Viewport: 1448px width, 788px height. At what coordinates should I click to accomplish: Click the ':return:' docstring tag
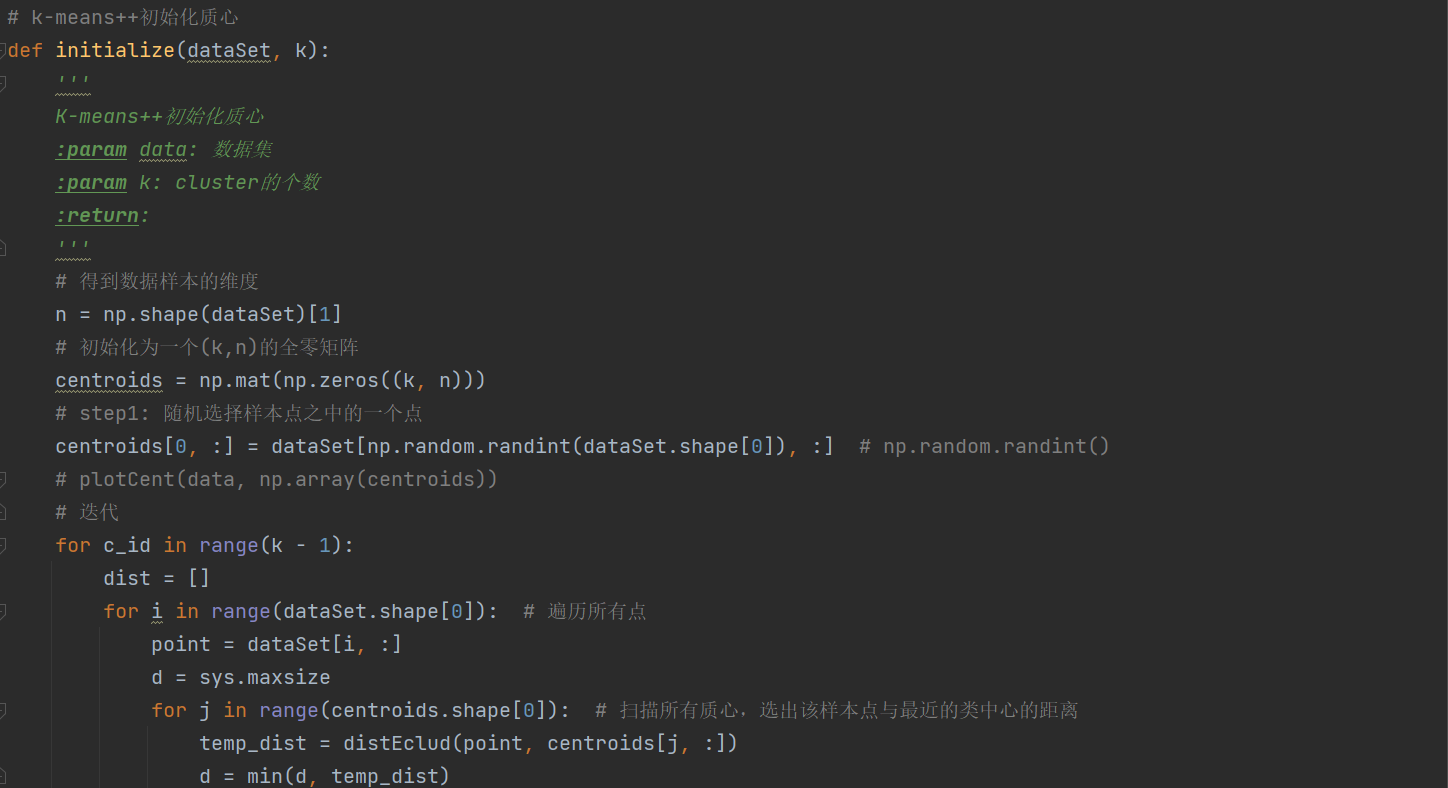click(100, 215)
